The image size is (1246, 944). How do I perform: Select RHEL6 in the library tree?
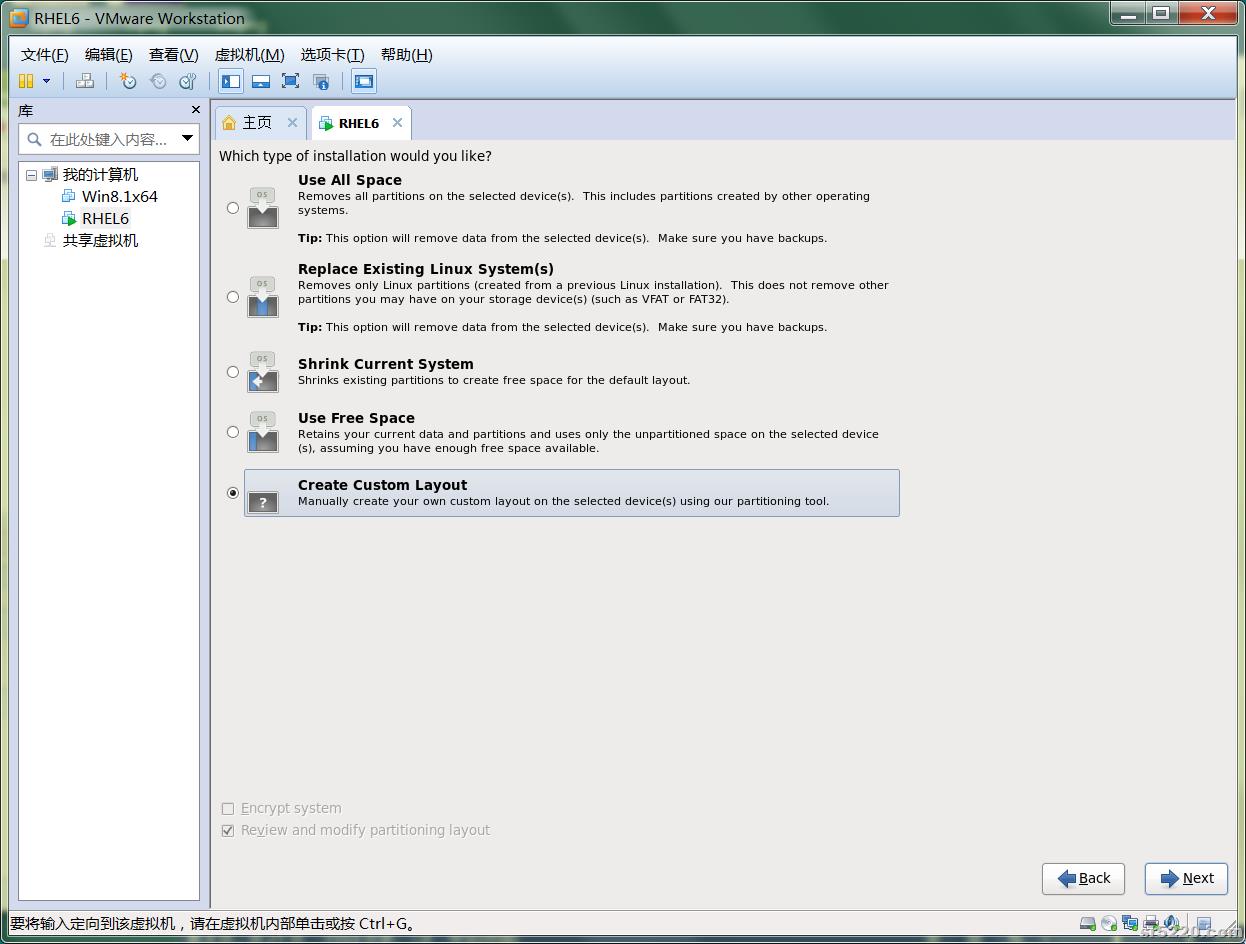pos(105,218)
